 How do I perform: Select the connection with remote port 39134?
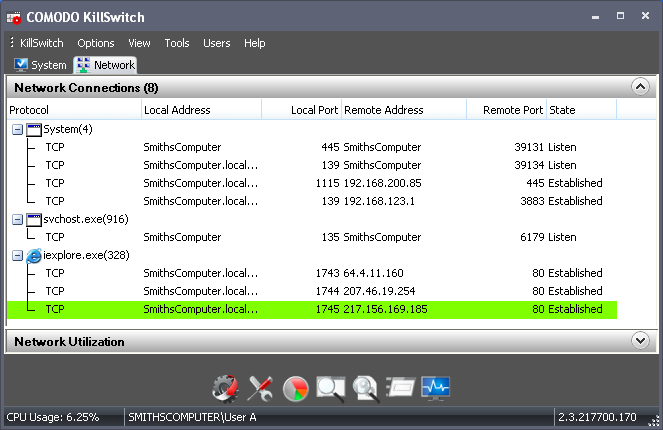[x=312, y=165]
